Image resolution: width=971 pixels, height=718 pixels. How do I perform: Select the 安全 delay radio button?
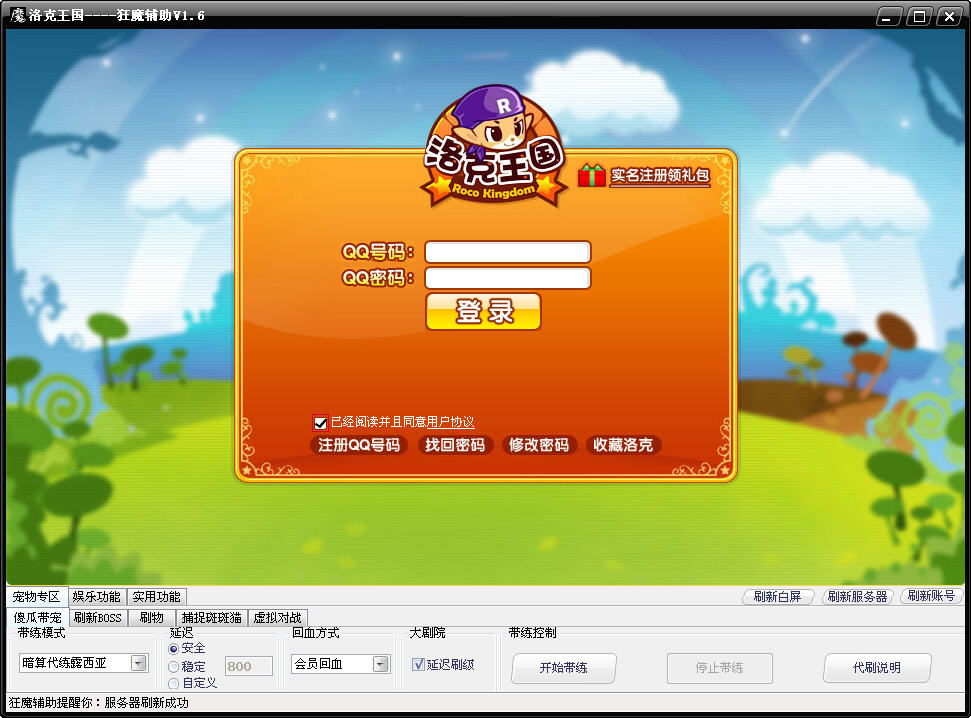coord(173,649)
